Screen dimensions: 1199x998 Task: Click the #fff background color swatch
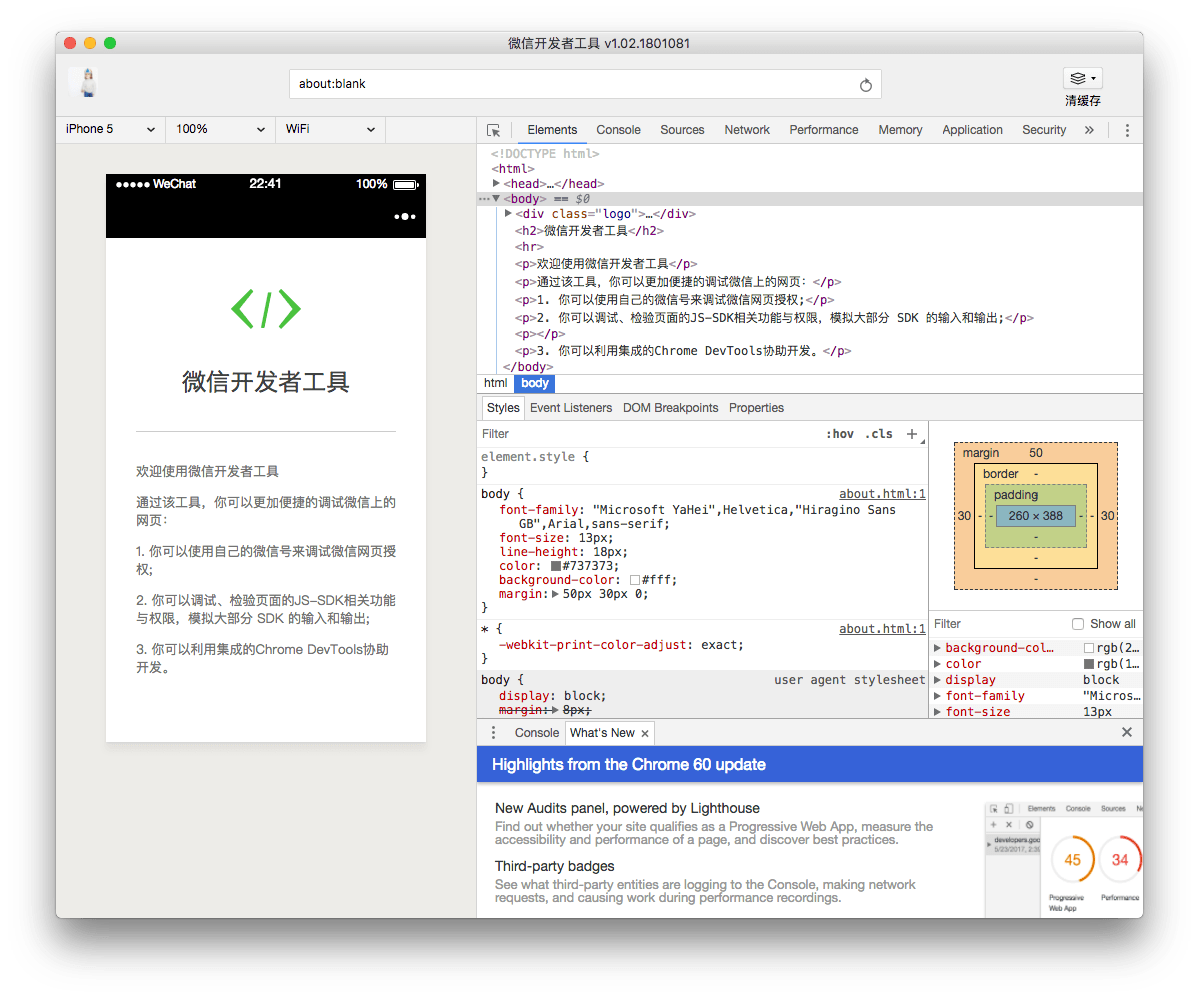[x=635, y=580]
